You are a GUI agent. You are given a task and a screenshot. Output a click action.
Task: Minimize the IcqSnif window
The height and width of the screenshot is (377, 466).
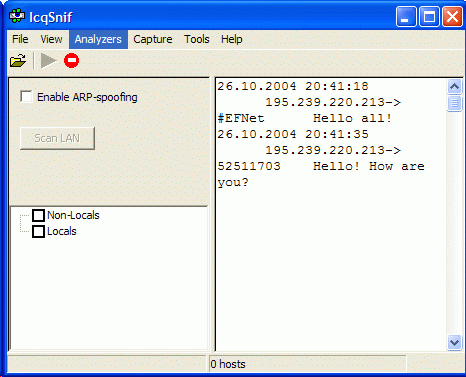[x=406, y=16]
